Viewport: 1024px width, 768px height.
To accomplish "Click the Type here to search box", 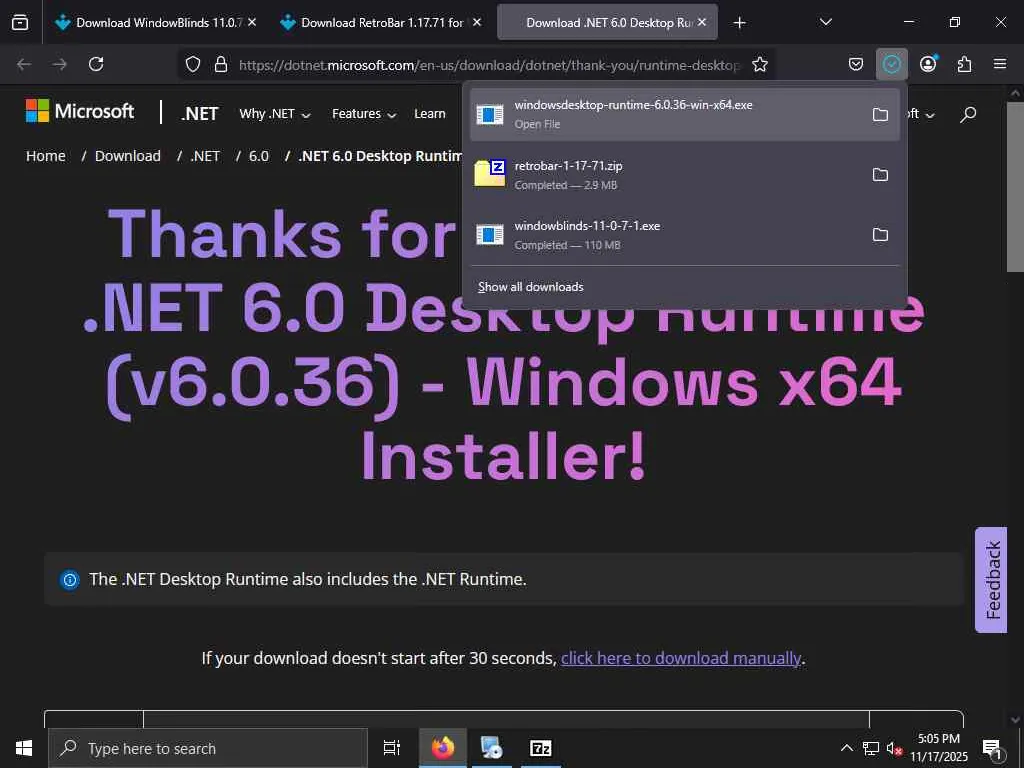I will (208, 748).
